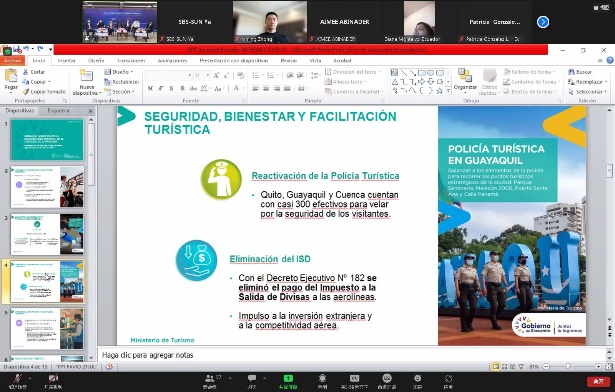Toggle the disabled camera in Zoom bar
Image resolution: width=615 pixels, height=392 pixels.
[x=53, y=379]
